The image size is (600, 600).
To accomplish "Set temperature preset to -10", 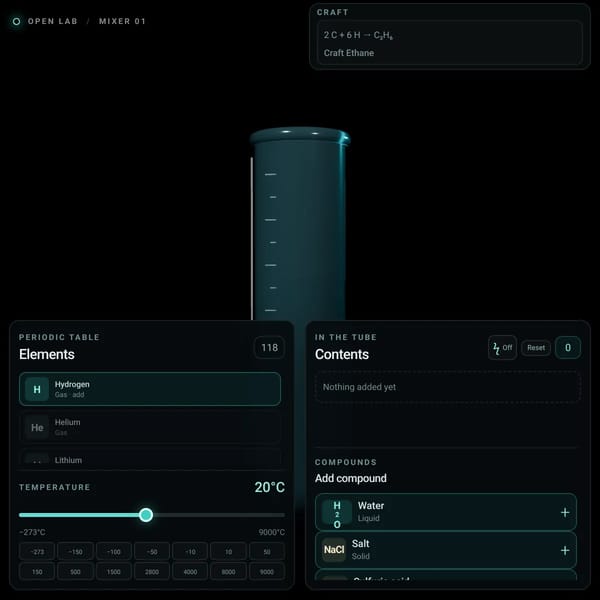I will (x=190, y=551).
